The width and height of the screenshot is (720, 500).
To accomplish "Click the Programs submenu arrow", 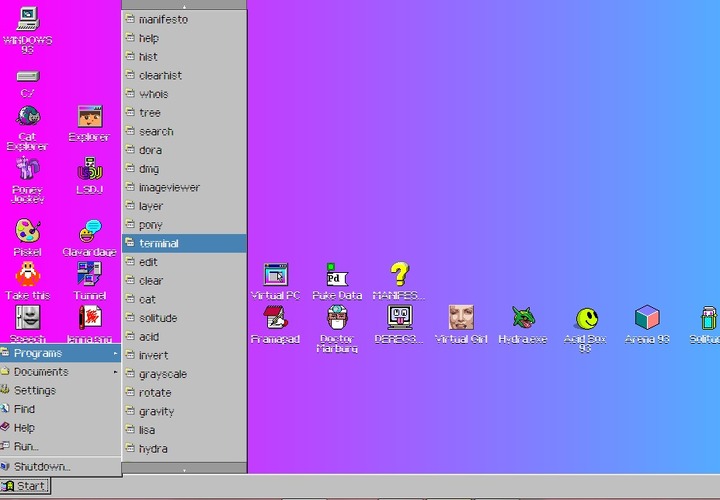I will [x=115, y=353].
